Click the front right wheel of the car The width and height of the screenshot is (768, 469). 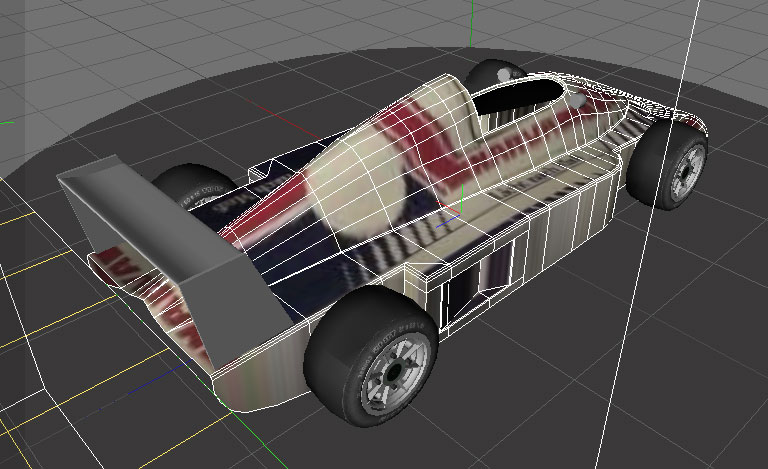(x=671, y=163)
